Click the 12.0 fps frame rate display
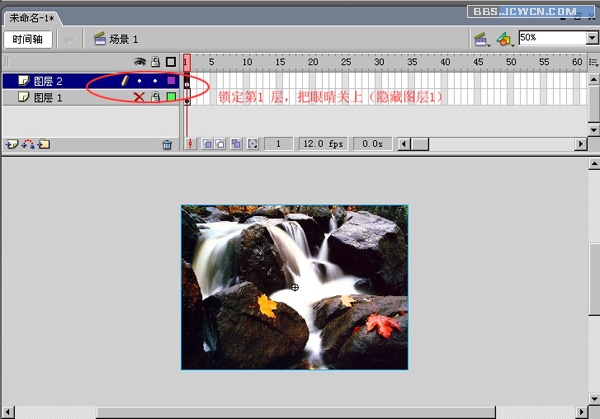 pos(323,144)
